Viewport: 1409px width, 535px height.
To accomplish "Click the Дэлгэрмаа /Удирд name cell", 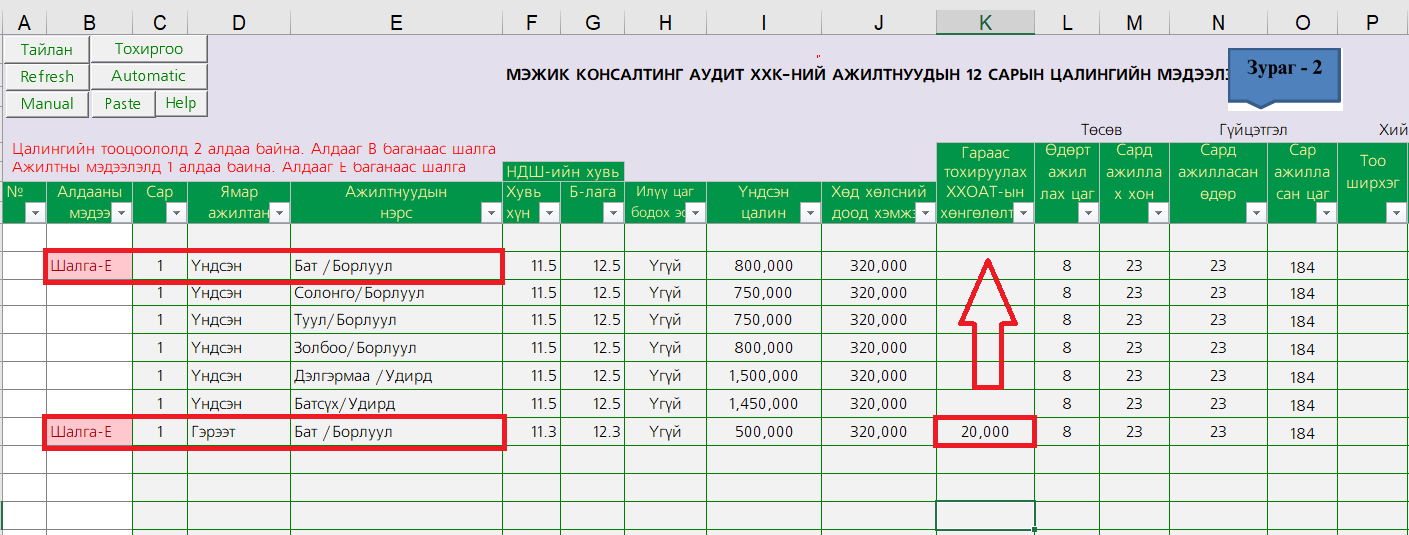I will click(x=396, y=376).
